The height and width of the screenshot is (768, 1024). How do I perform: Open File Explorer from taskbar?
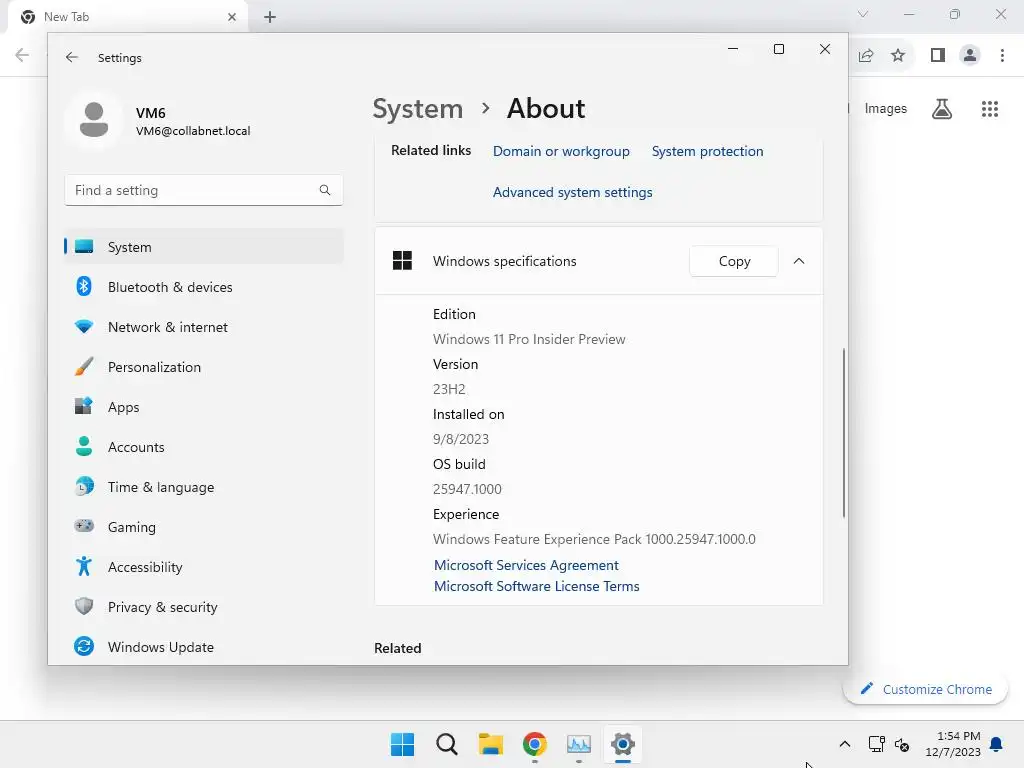pyautogui.click(x=490, y=744)
